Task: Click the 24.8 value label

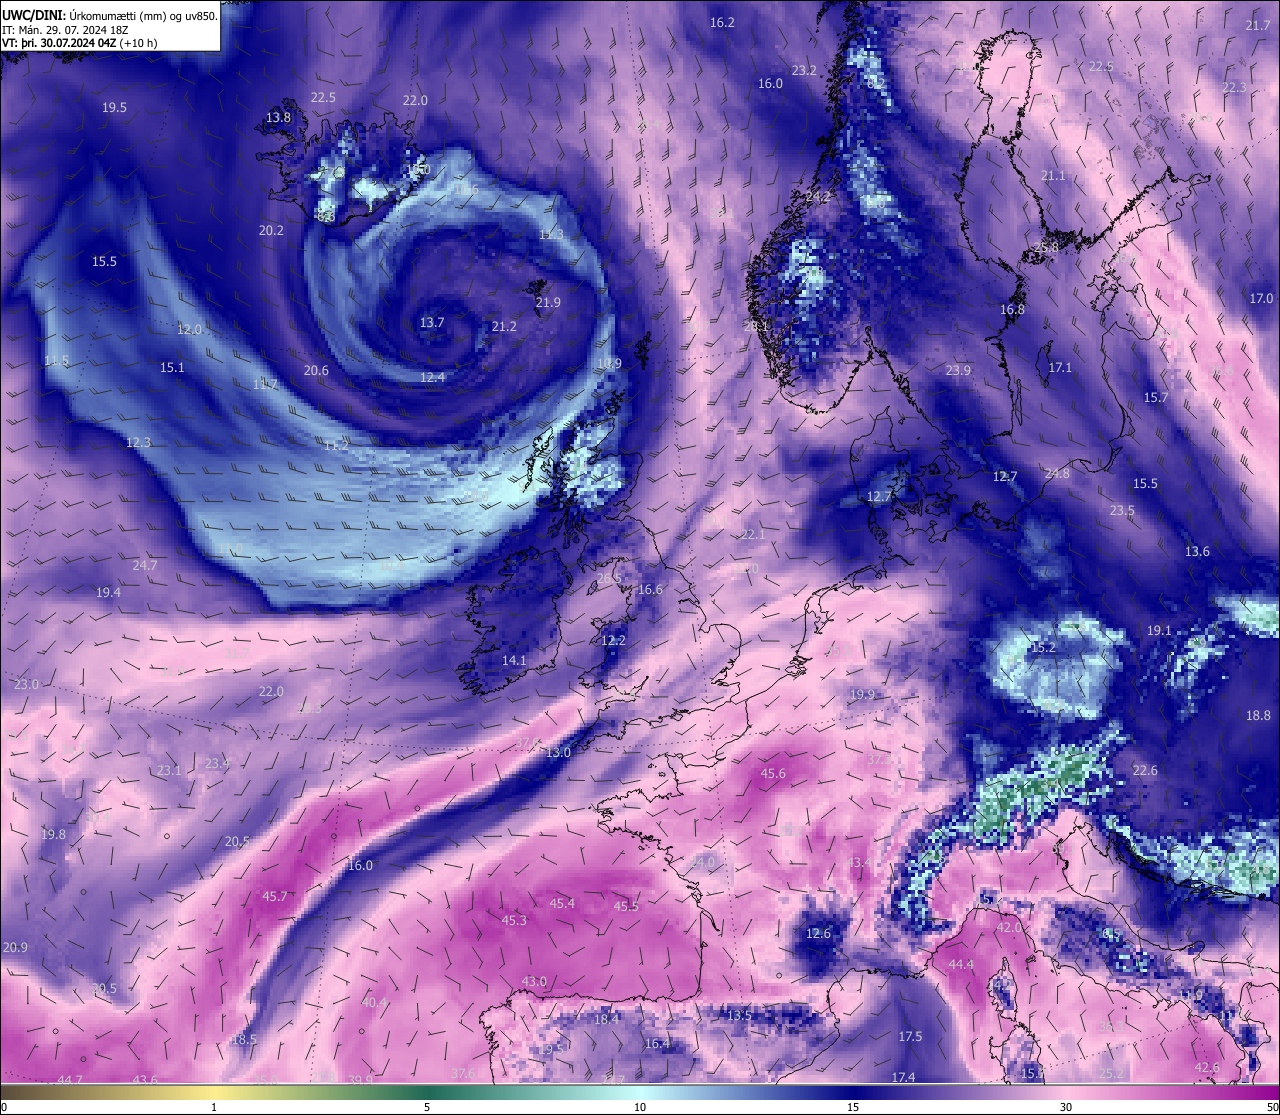Action: (x=1056, y=473)
